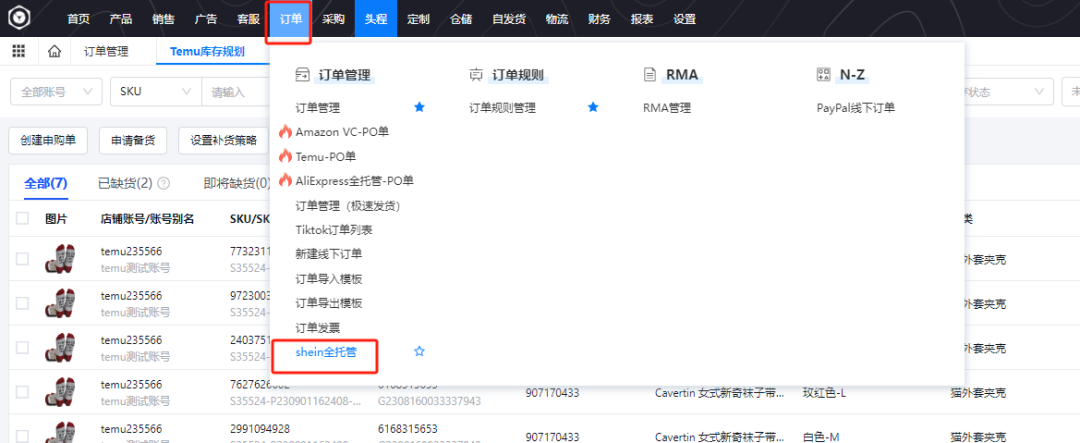
Task: Open 订单发票 menu entry
Action: pos(318,327)
